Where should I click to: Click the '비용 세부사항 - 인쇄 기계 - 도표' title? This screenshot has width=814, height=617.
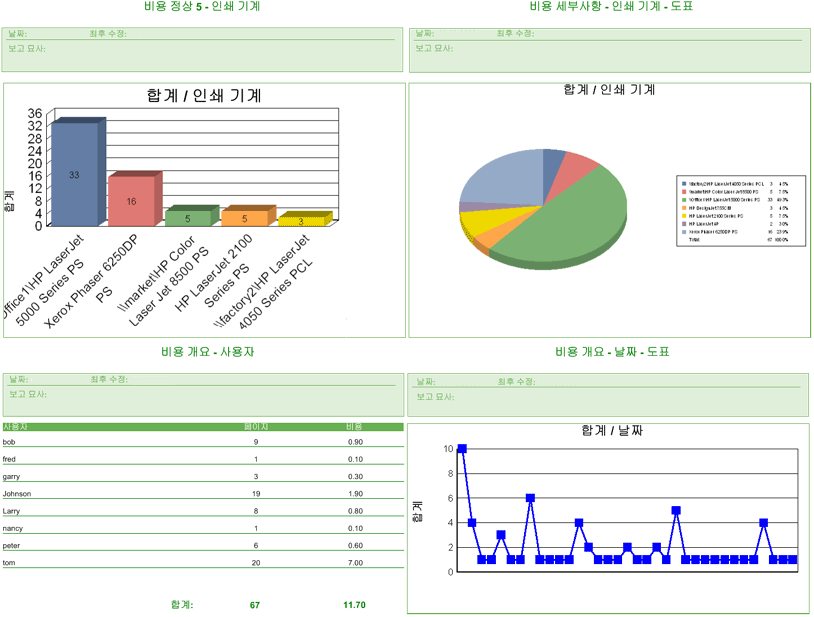tap(611, 6)
